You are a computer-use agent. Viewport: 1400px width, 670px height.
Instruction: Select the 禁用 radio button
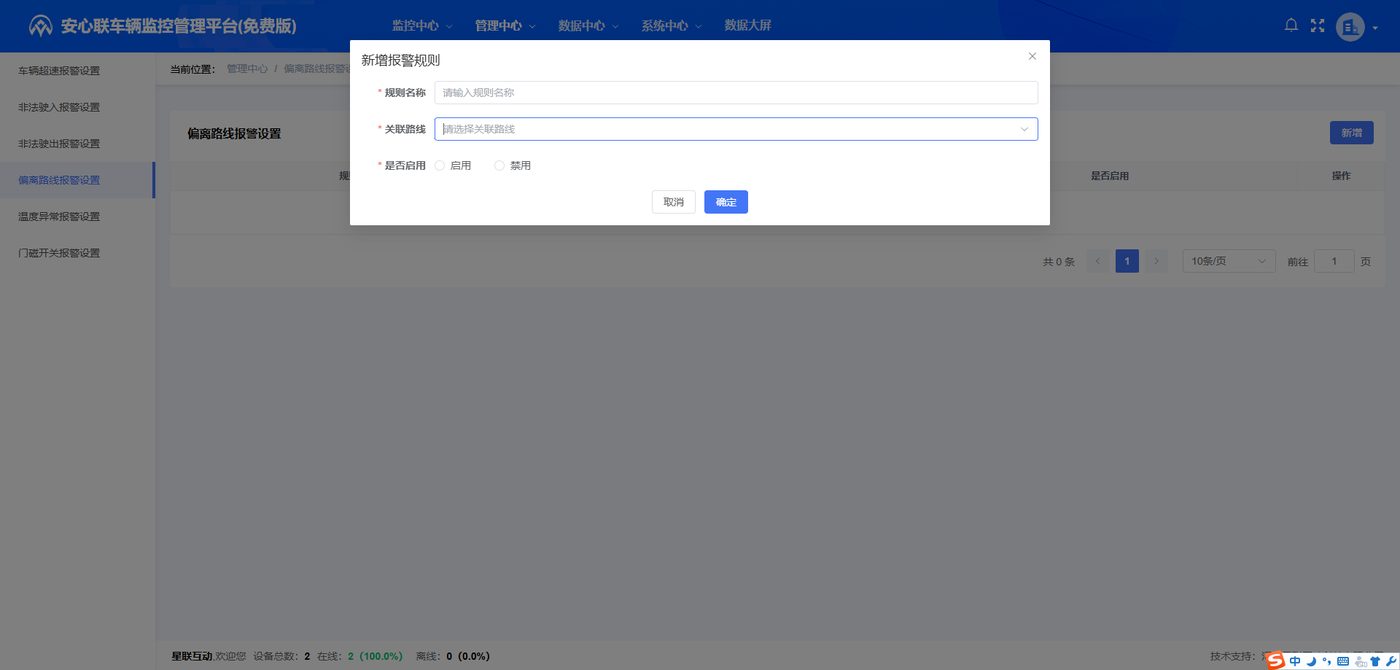click(513, 166)
